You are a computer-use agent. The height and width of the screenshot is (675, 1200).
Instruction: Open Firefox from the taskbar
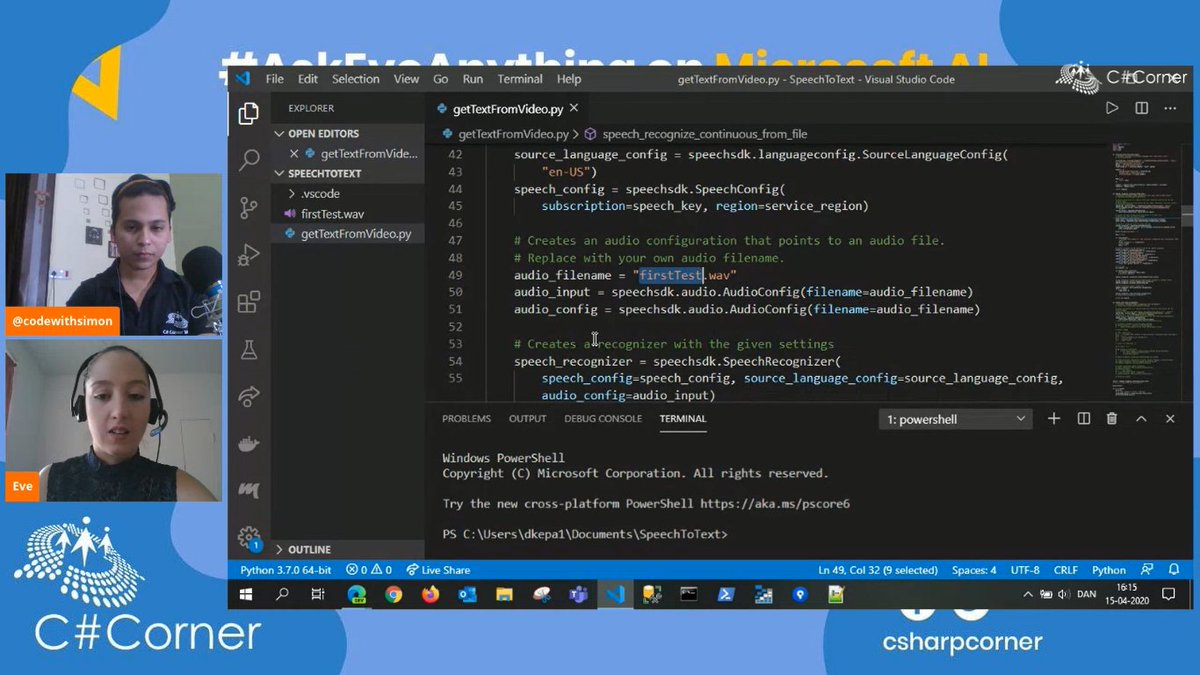[430, 594]
